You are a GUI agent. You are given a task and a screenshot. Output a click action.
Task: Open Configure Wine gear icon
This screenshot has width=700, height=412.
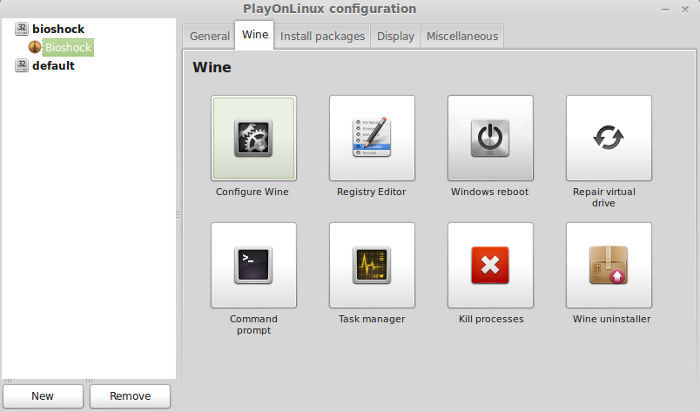254,138
